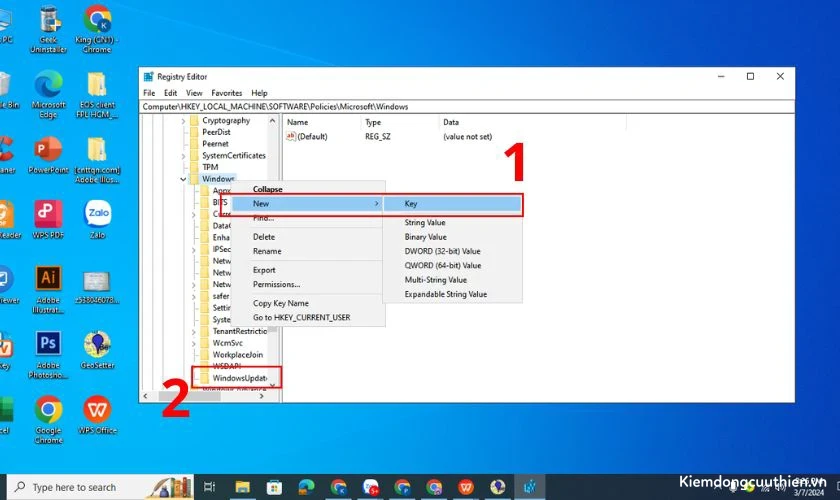The height and width of the screenshot is (500, 840).
Task: Open the Edit menu
Action: point(170,93)
